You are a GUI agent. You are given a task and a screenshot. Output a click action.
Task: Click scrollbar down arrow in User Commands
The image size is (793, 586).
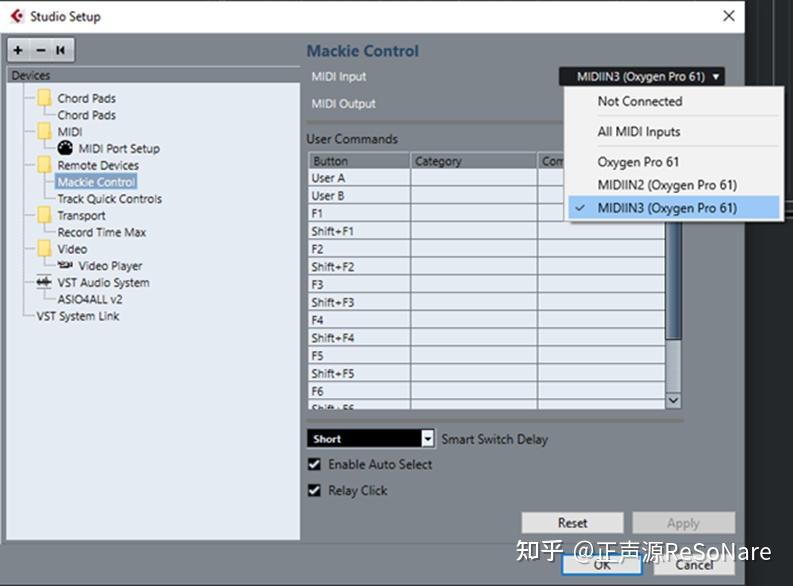(x=673, y=400)
